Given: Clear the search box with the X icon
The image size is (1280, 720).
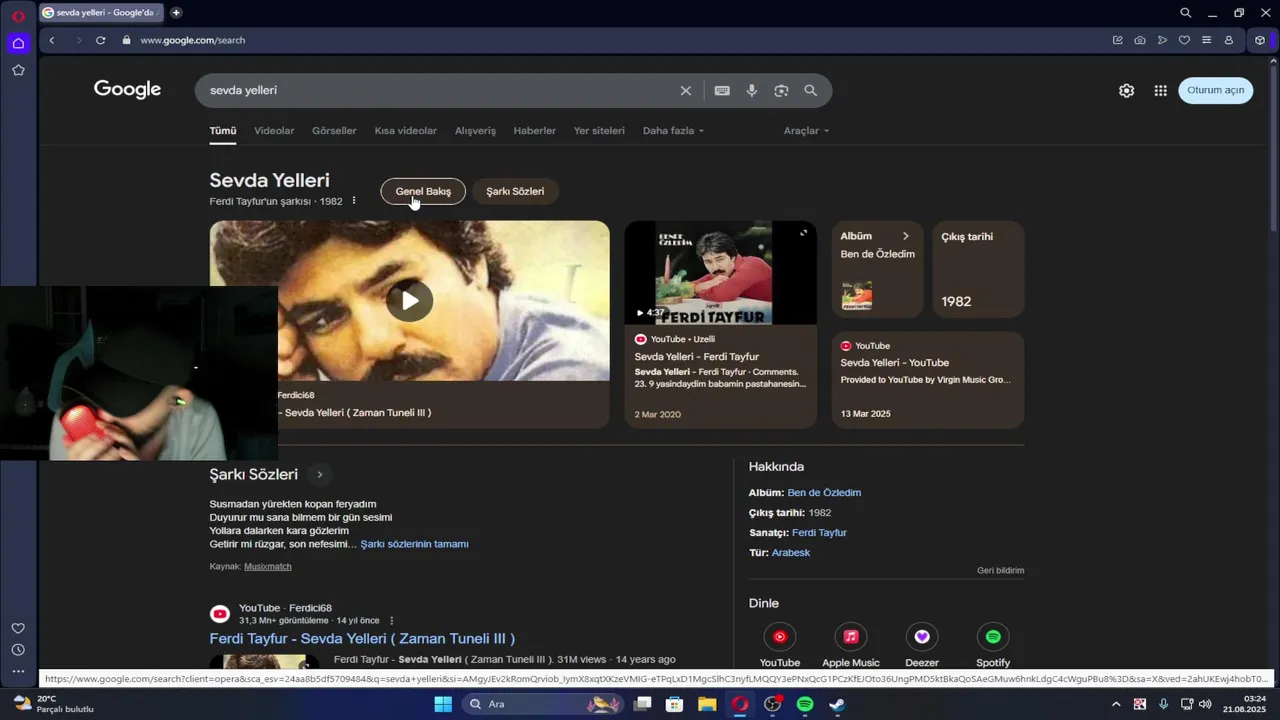Looking at the screenshot, I should point(686,90).
